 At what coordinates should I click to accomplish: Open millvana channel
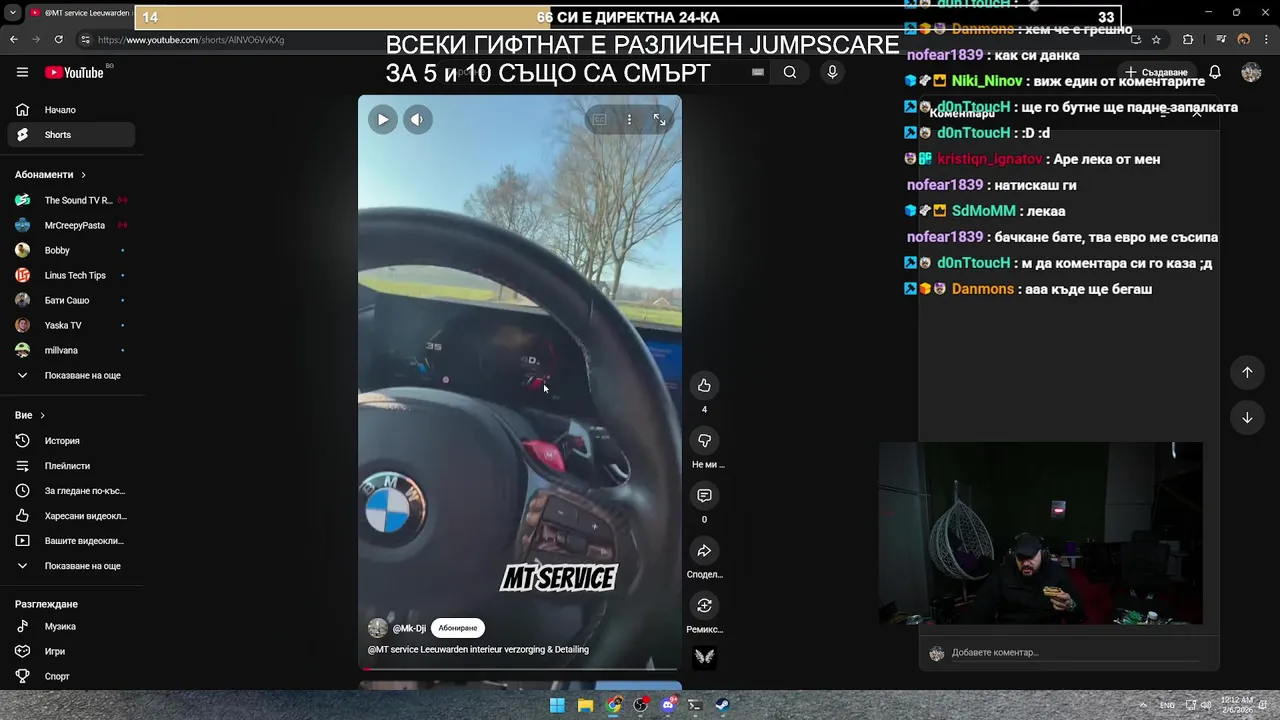pos(72,350)
